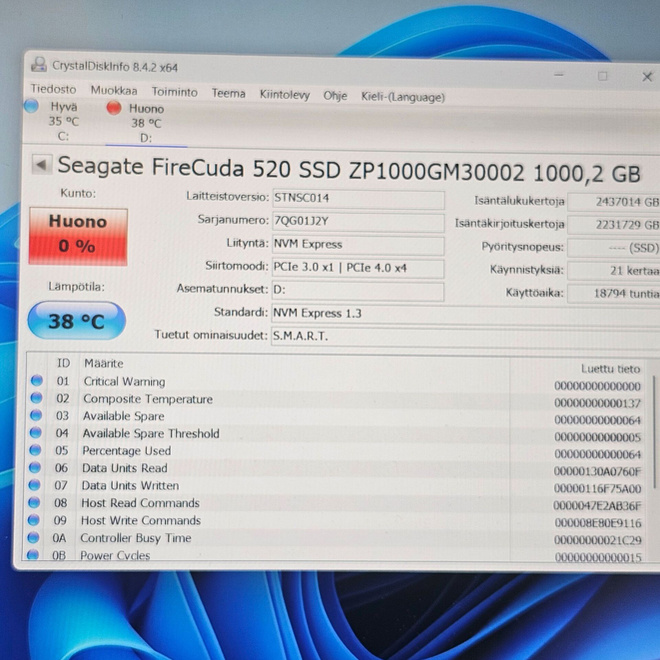Viewport: 660px width, 660px height.
Task: Click the Määrite column header
Action: coord(104,363)
